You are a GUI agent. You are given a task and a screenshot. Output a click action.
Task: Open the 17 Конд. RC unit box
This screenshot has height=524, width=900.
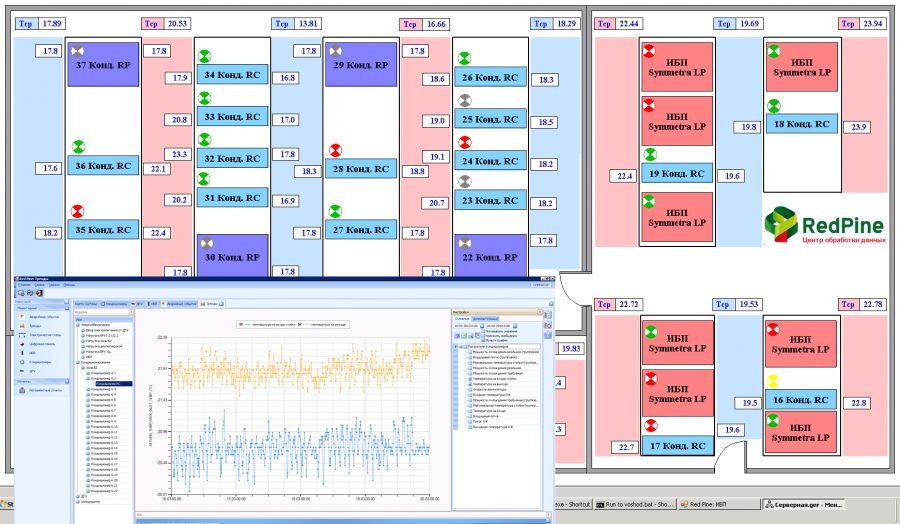[x=677, y=445]
